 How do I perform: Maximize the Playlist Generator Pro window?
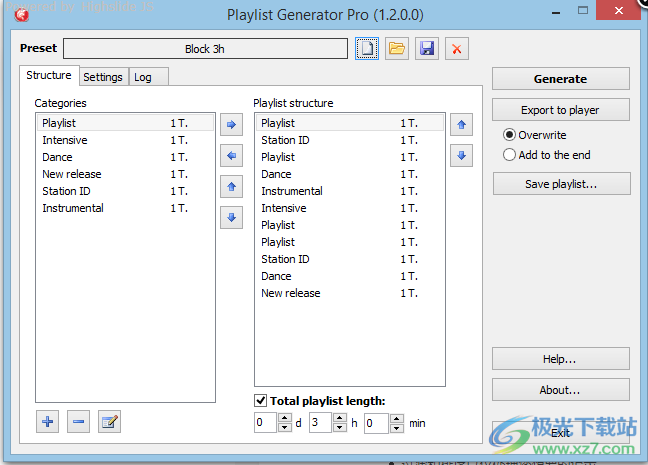(x=583, y=11)
